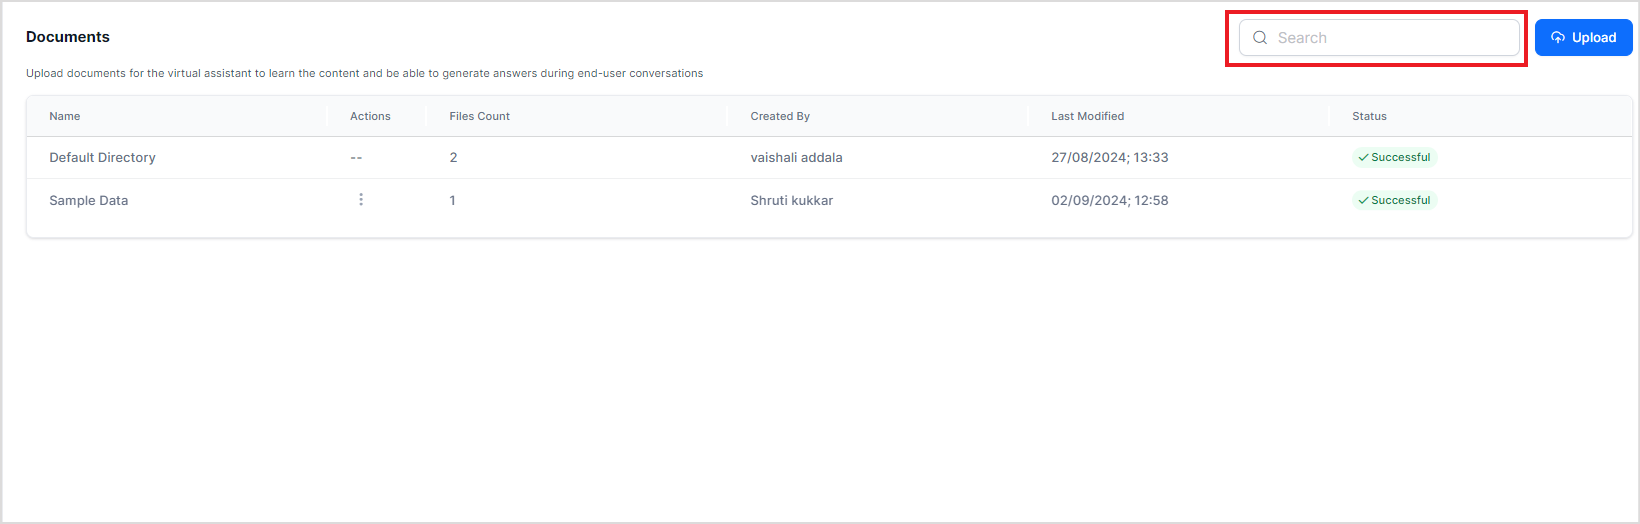
Task: Click the Actions column header
Action: tap(370, 117)
